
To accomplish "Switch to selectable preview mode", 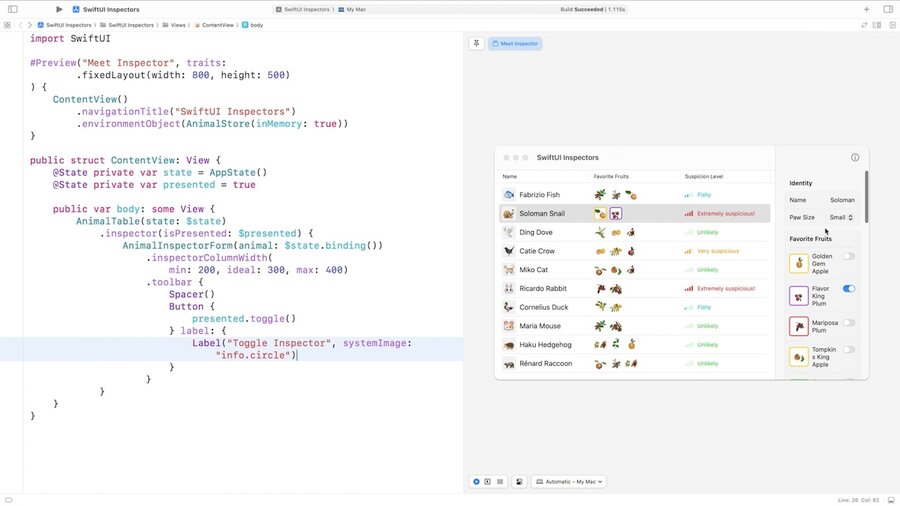I will pyautogui.click(x=488, y=482).
